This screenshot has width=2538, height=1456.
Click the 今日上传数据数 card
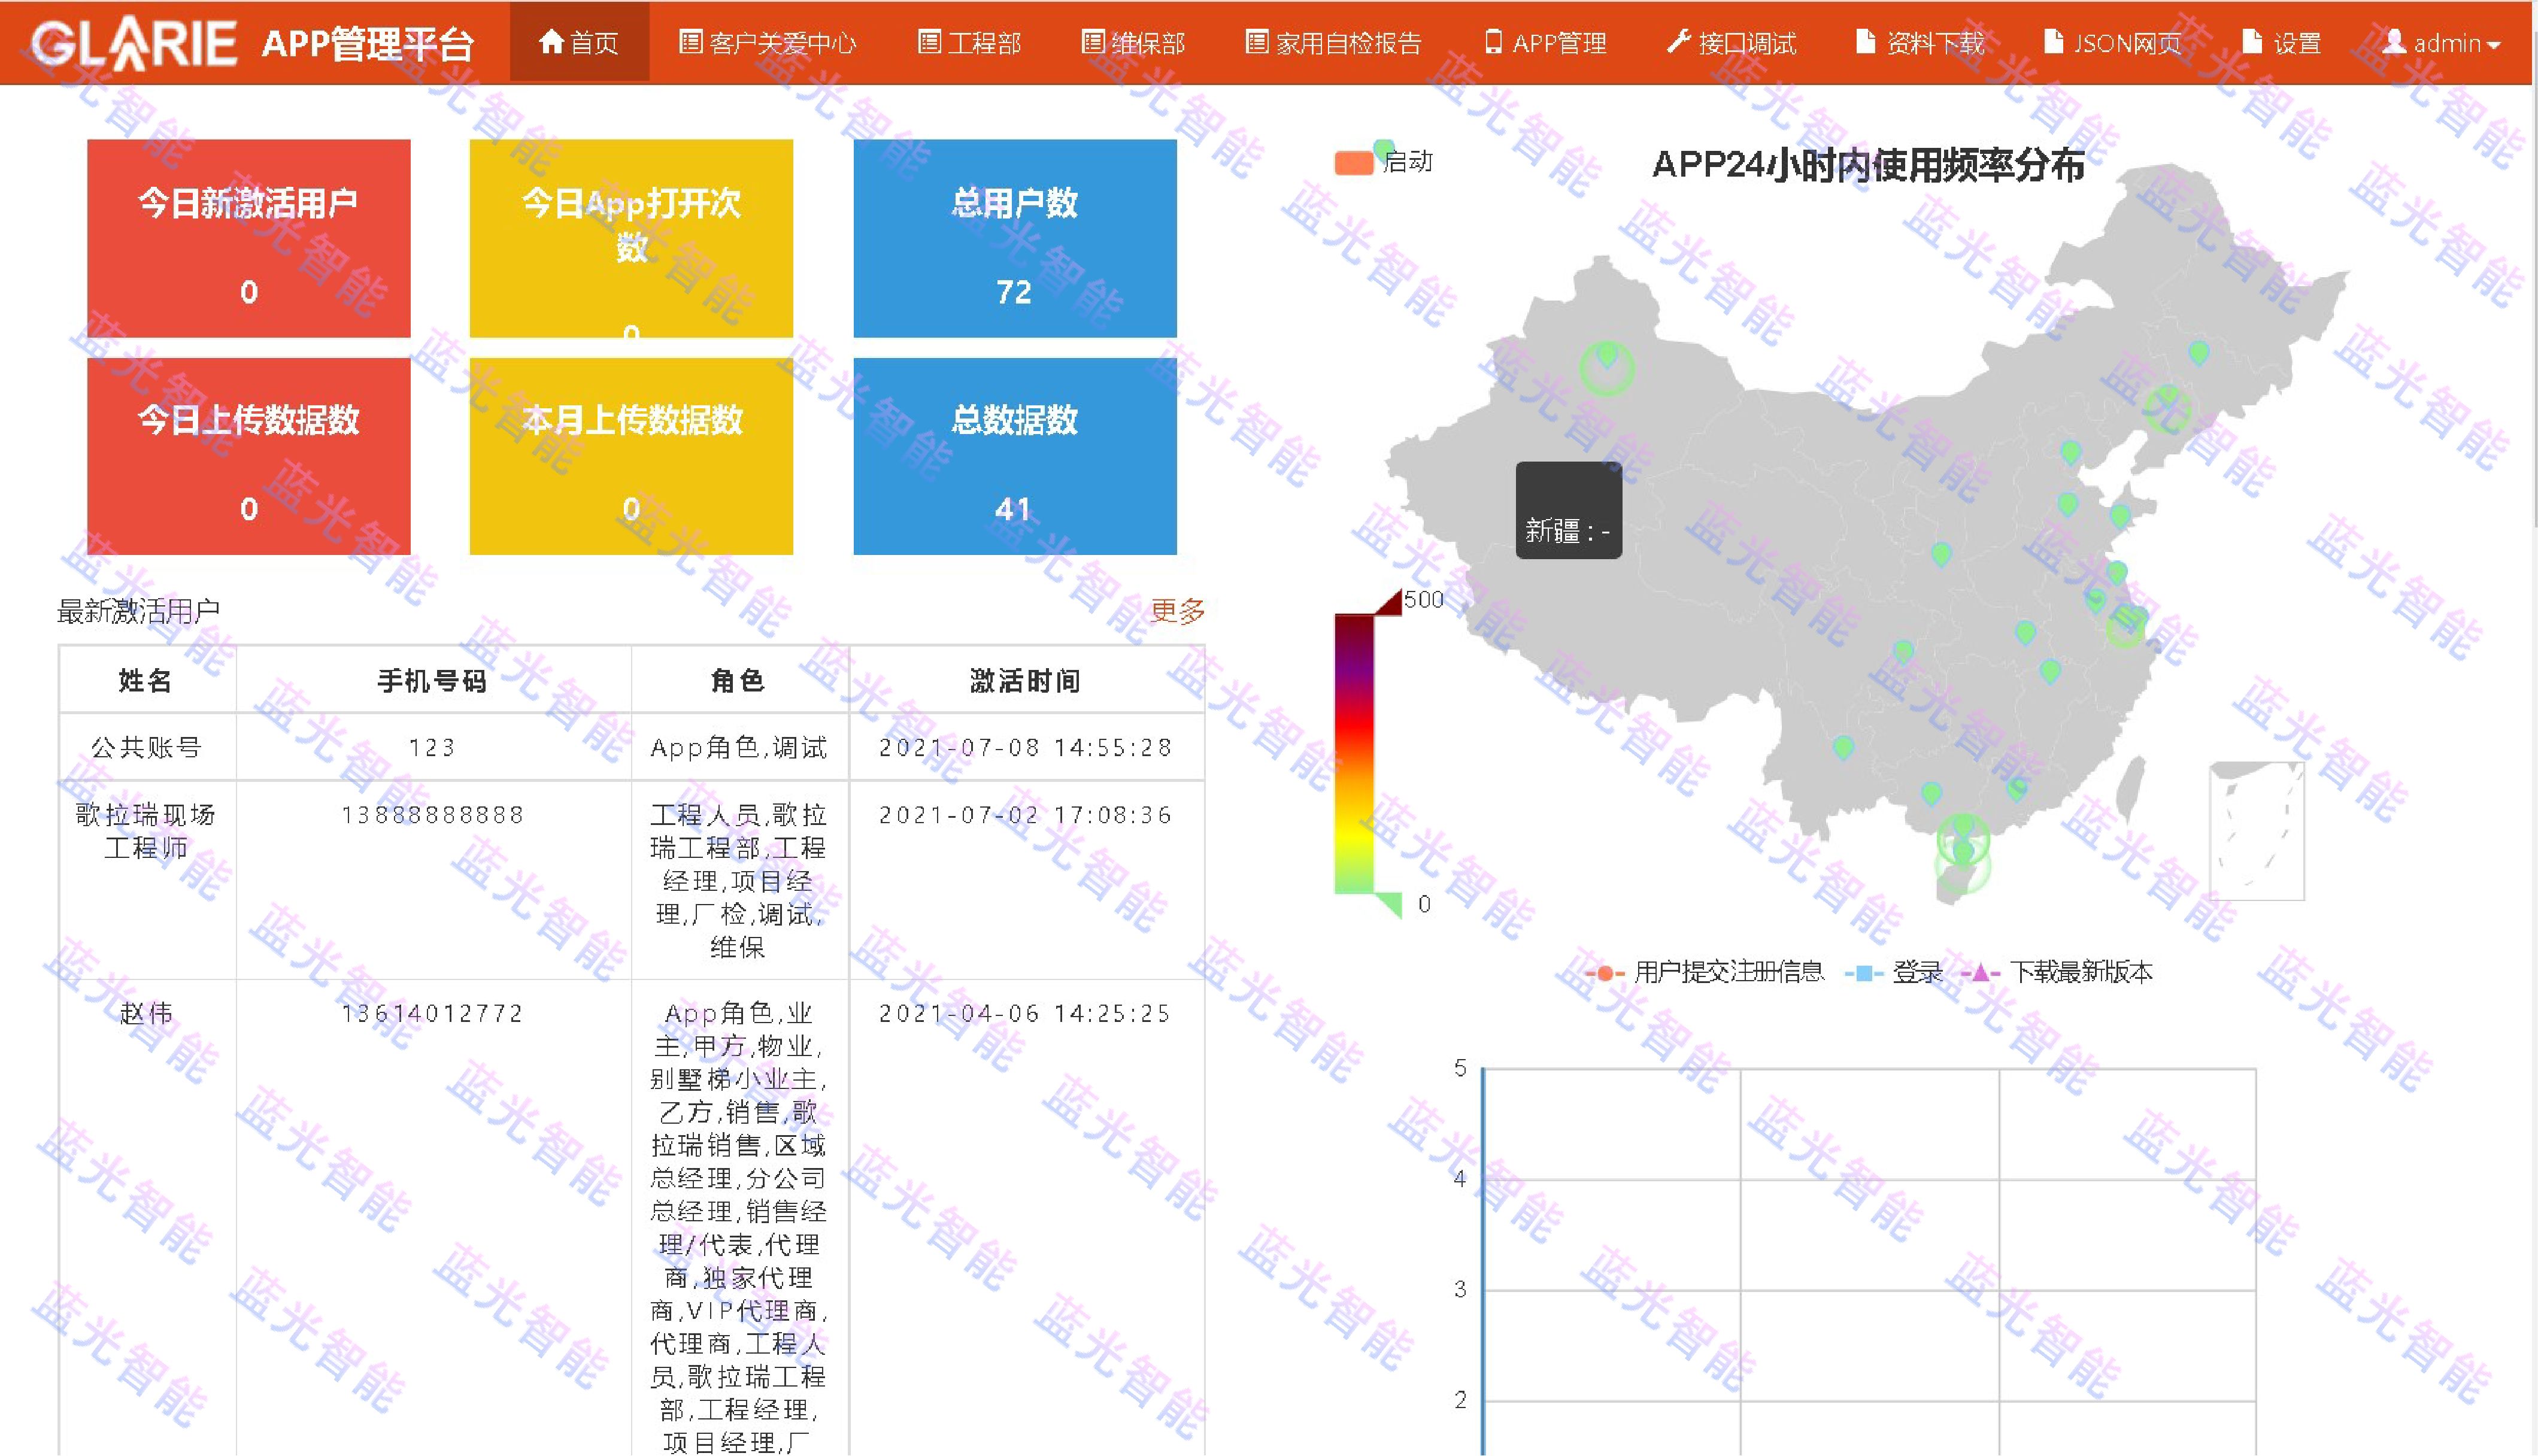point(249,456)
